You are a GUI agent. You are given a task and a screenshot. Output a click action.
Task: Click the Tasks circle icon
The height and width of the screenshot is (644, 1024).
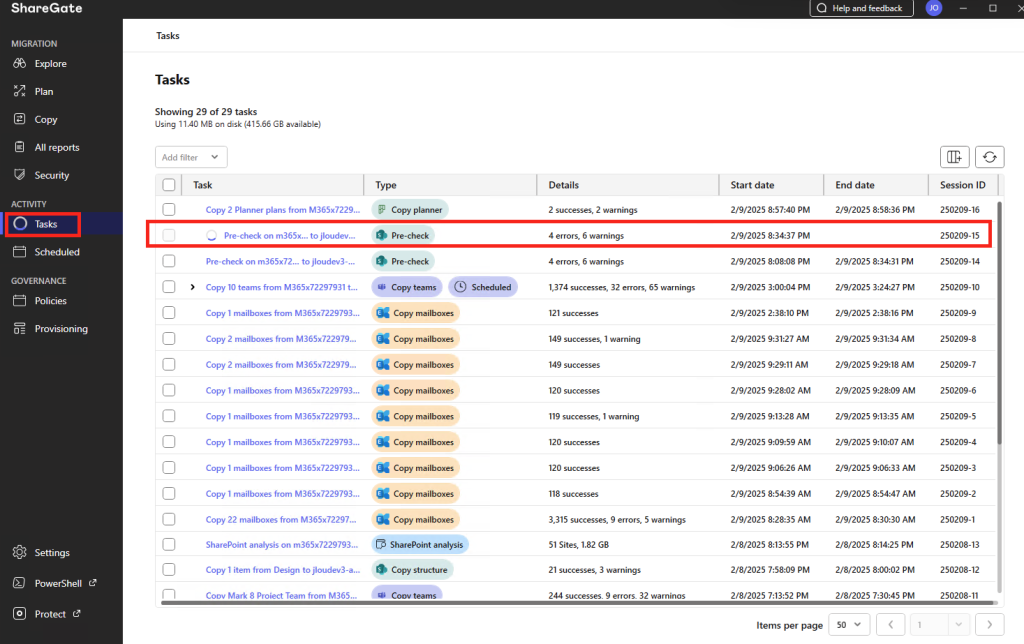20,224
